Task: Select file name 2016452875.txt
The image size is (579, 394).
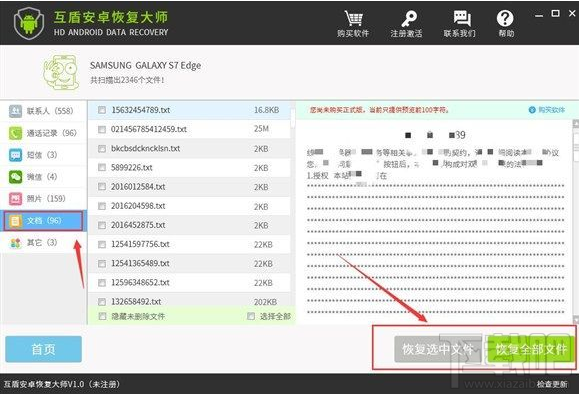Action: click(138, 225)
